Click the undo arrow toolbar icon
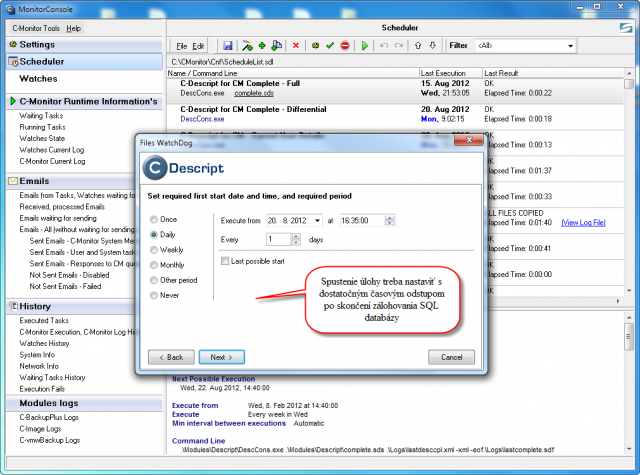This screenshot has height=475, width=640. 384,46
